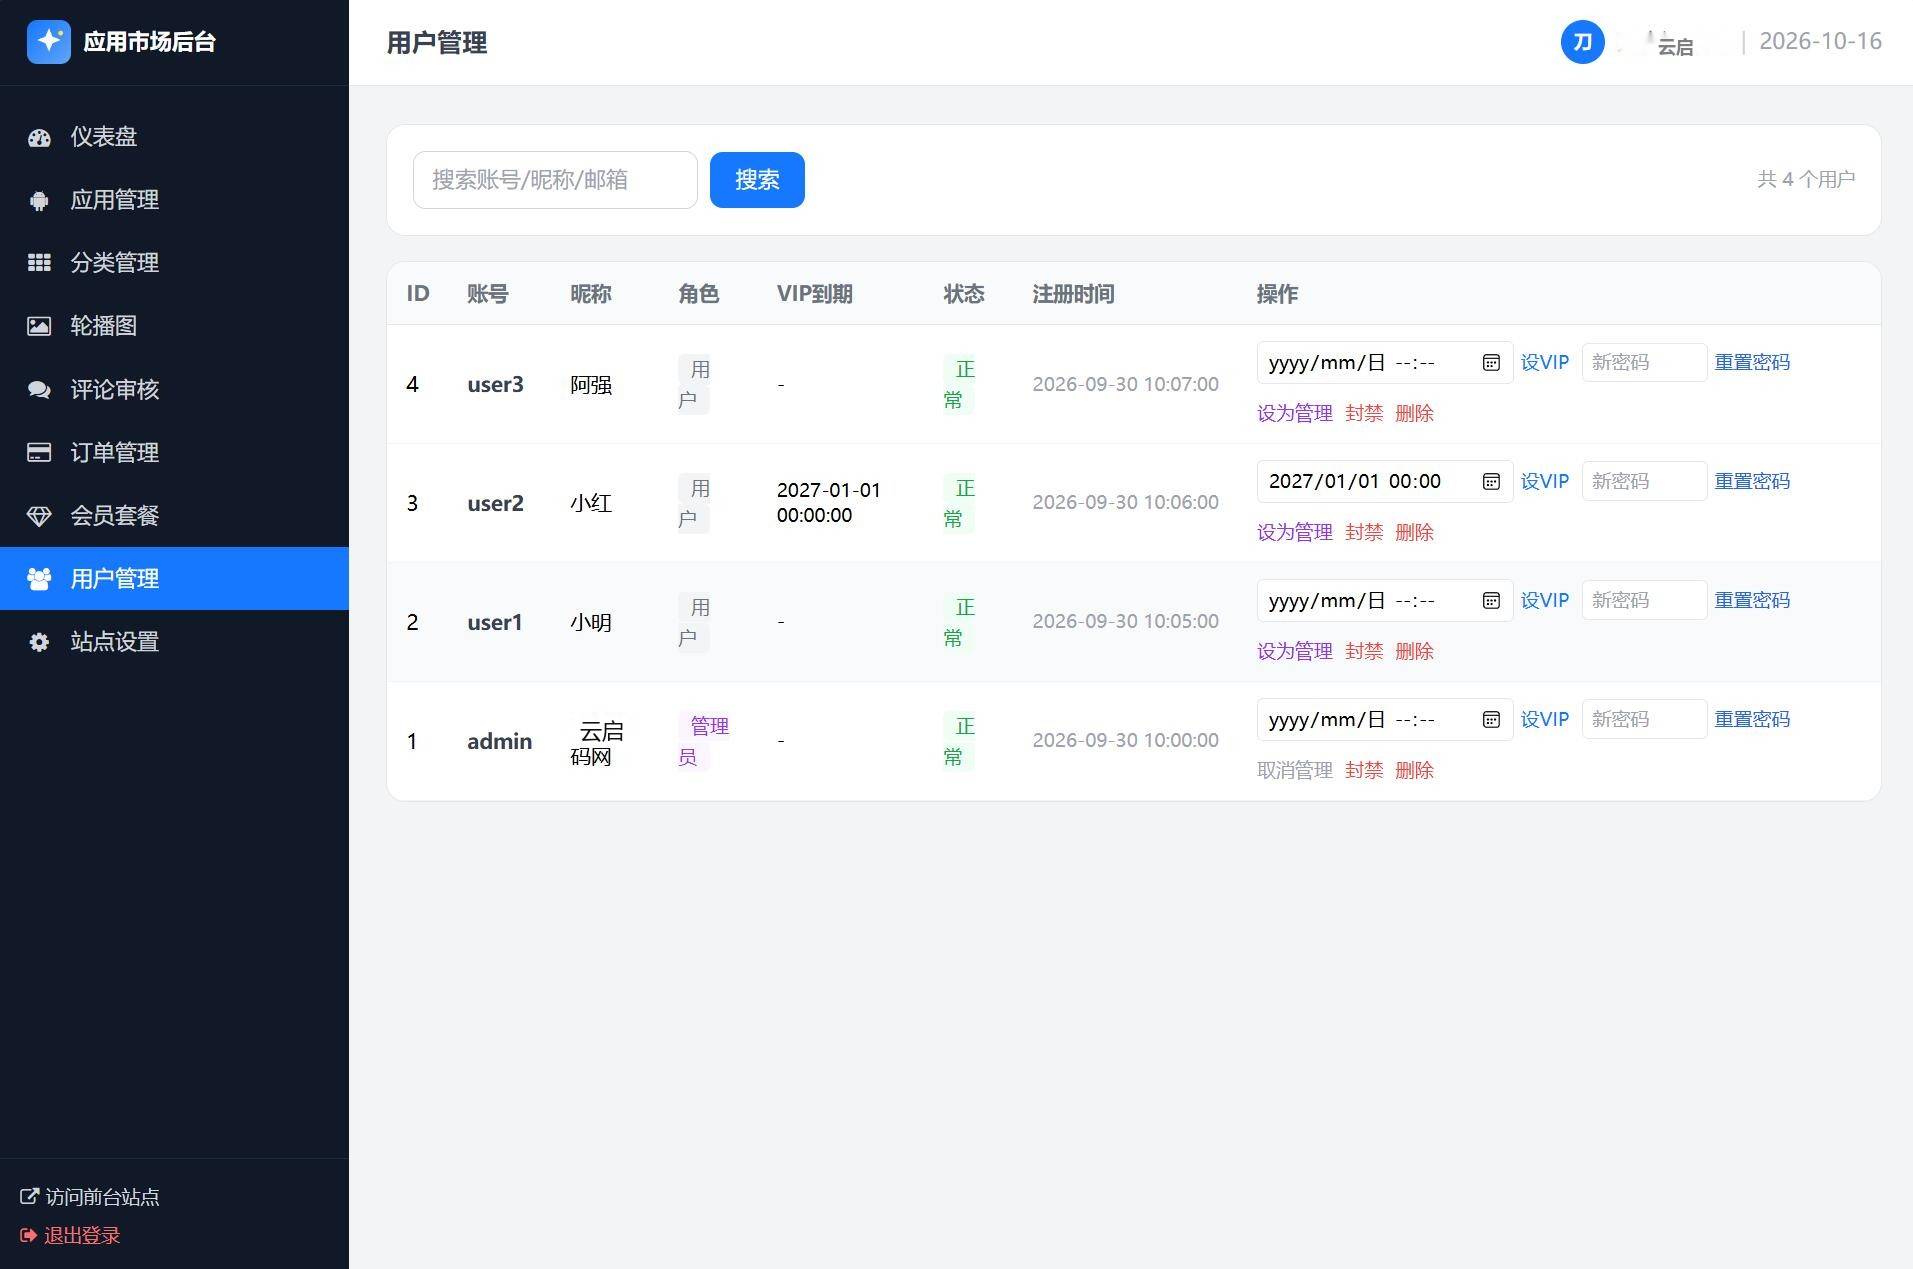Click 设为管理 for user1
Viewport: 1913px width, 1269px height.
tap(1294, 652)
